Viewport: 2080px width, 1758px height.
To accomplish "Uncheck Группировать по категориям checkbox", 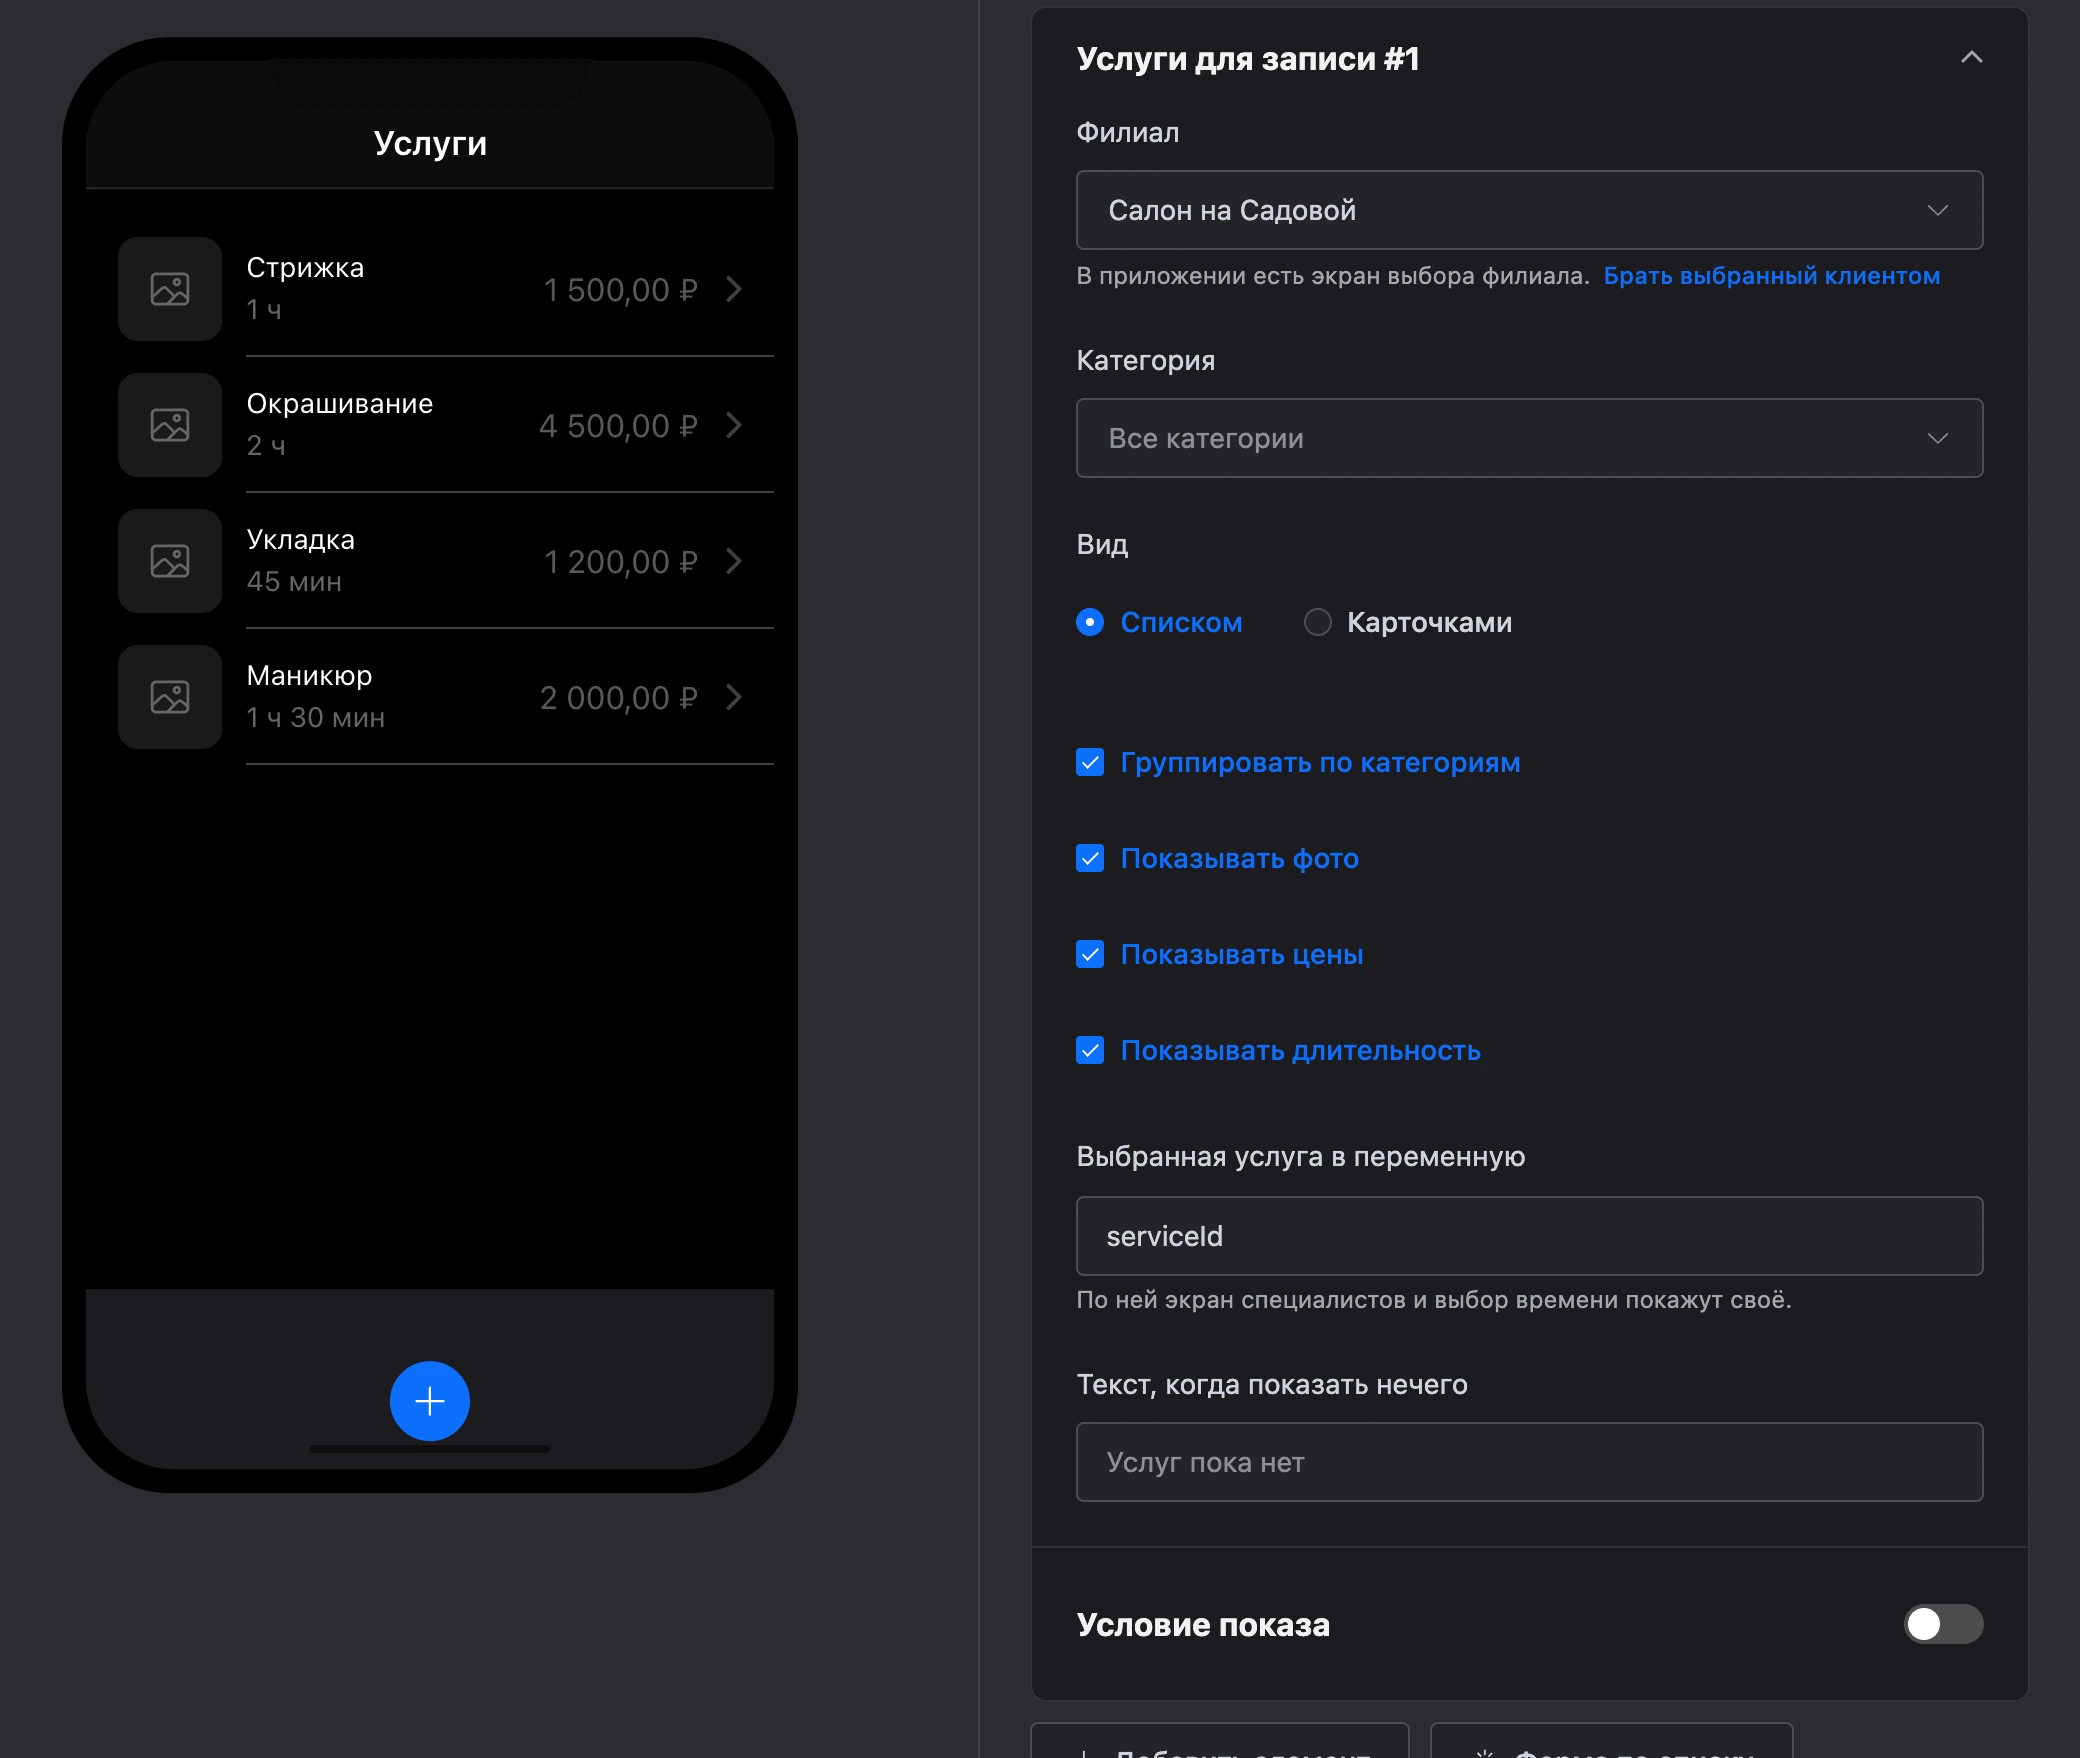I will [1090, 763].
